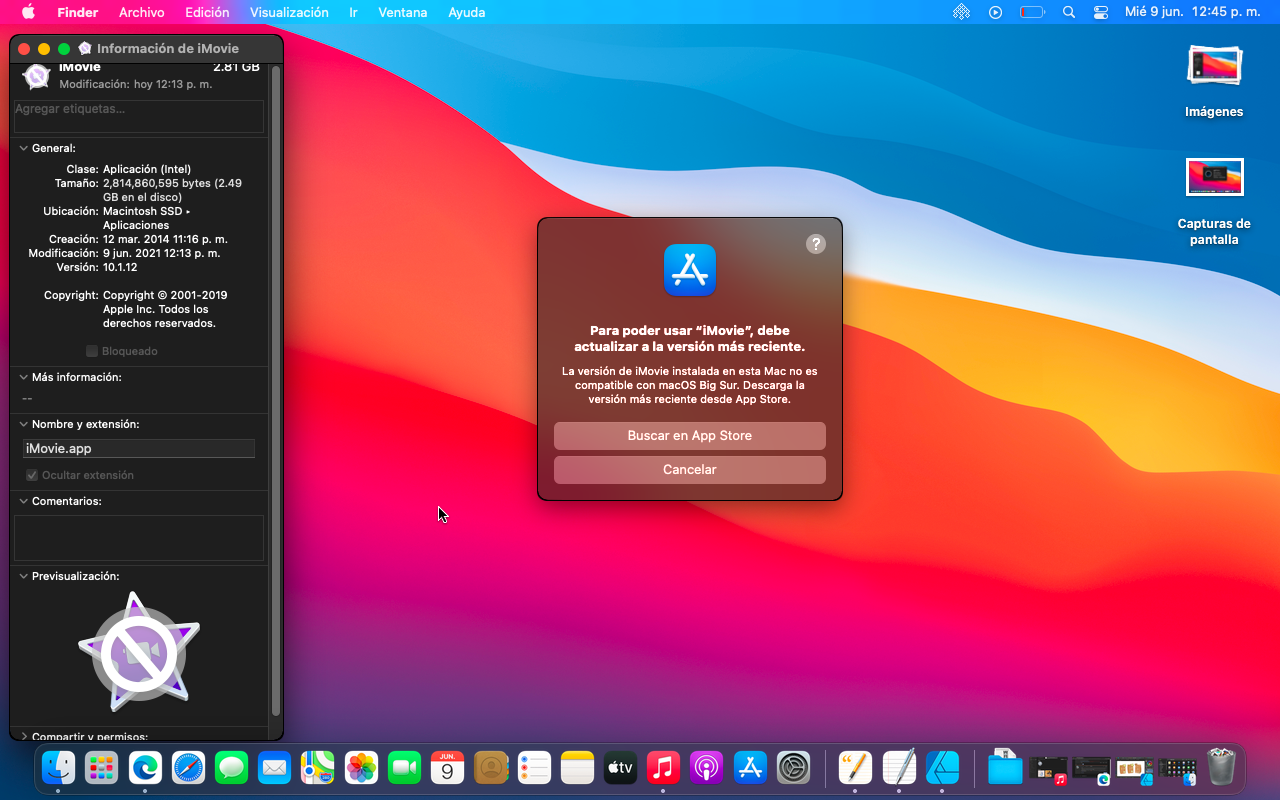Screen dimensions: 1280x800
Task: Click the Cancelar button
Action: click(690, 470)
